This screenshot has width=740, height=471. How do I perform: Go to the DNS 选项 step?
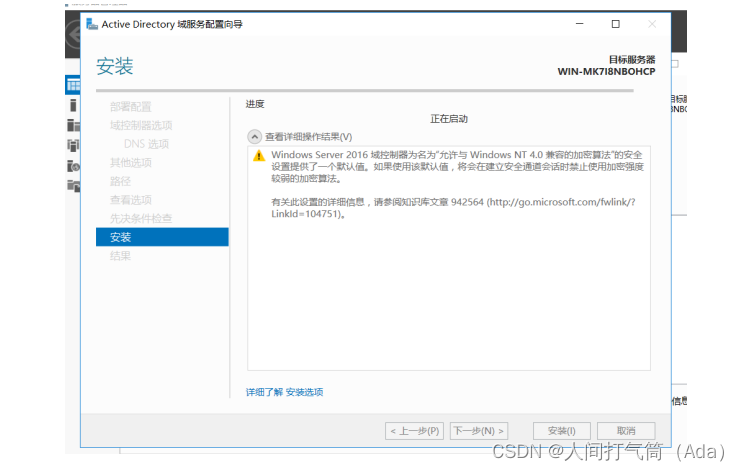pyautogui.click(x=146, y=144)
